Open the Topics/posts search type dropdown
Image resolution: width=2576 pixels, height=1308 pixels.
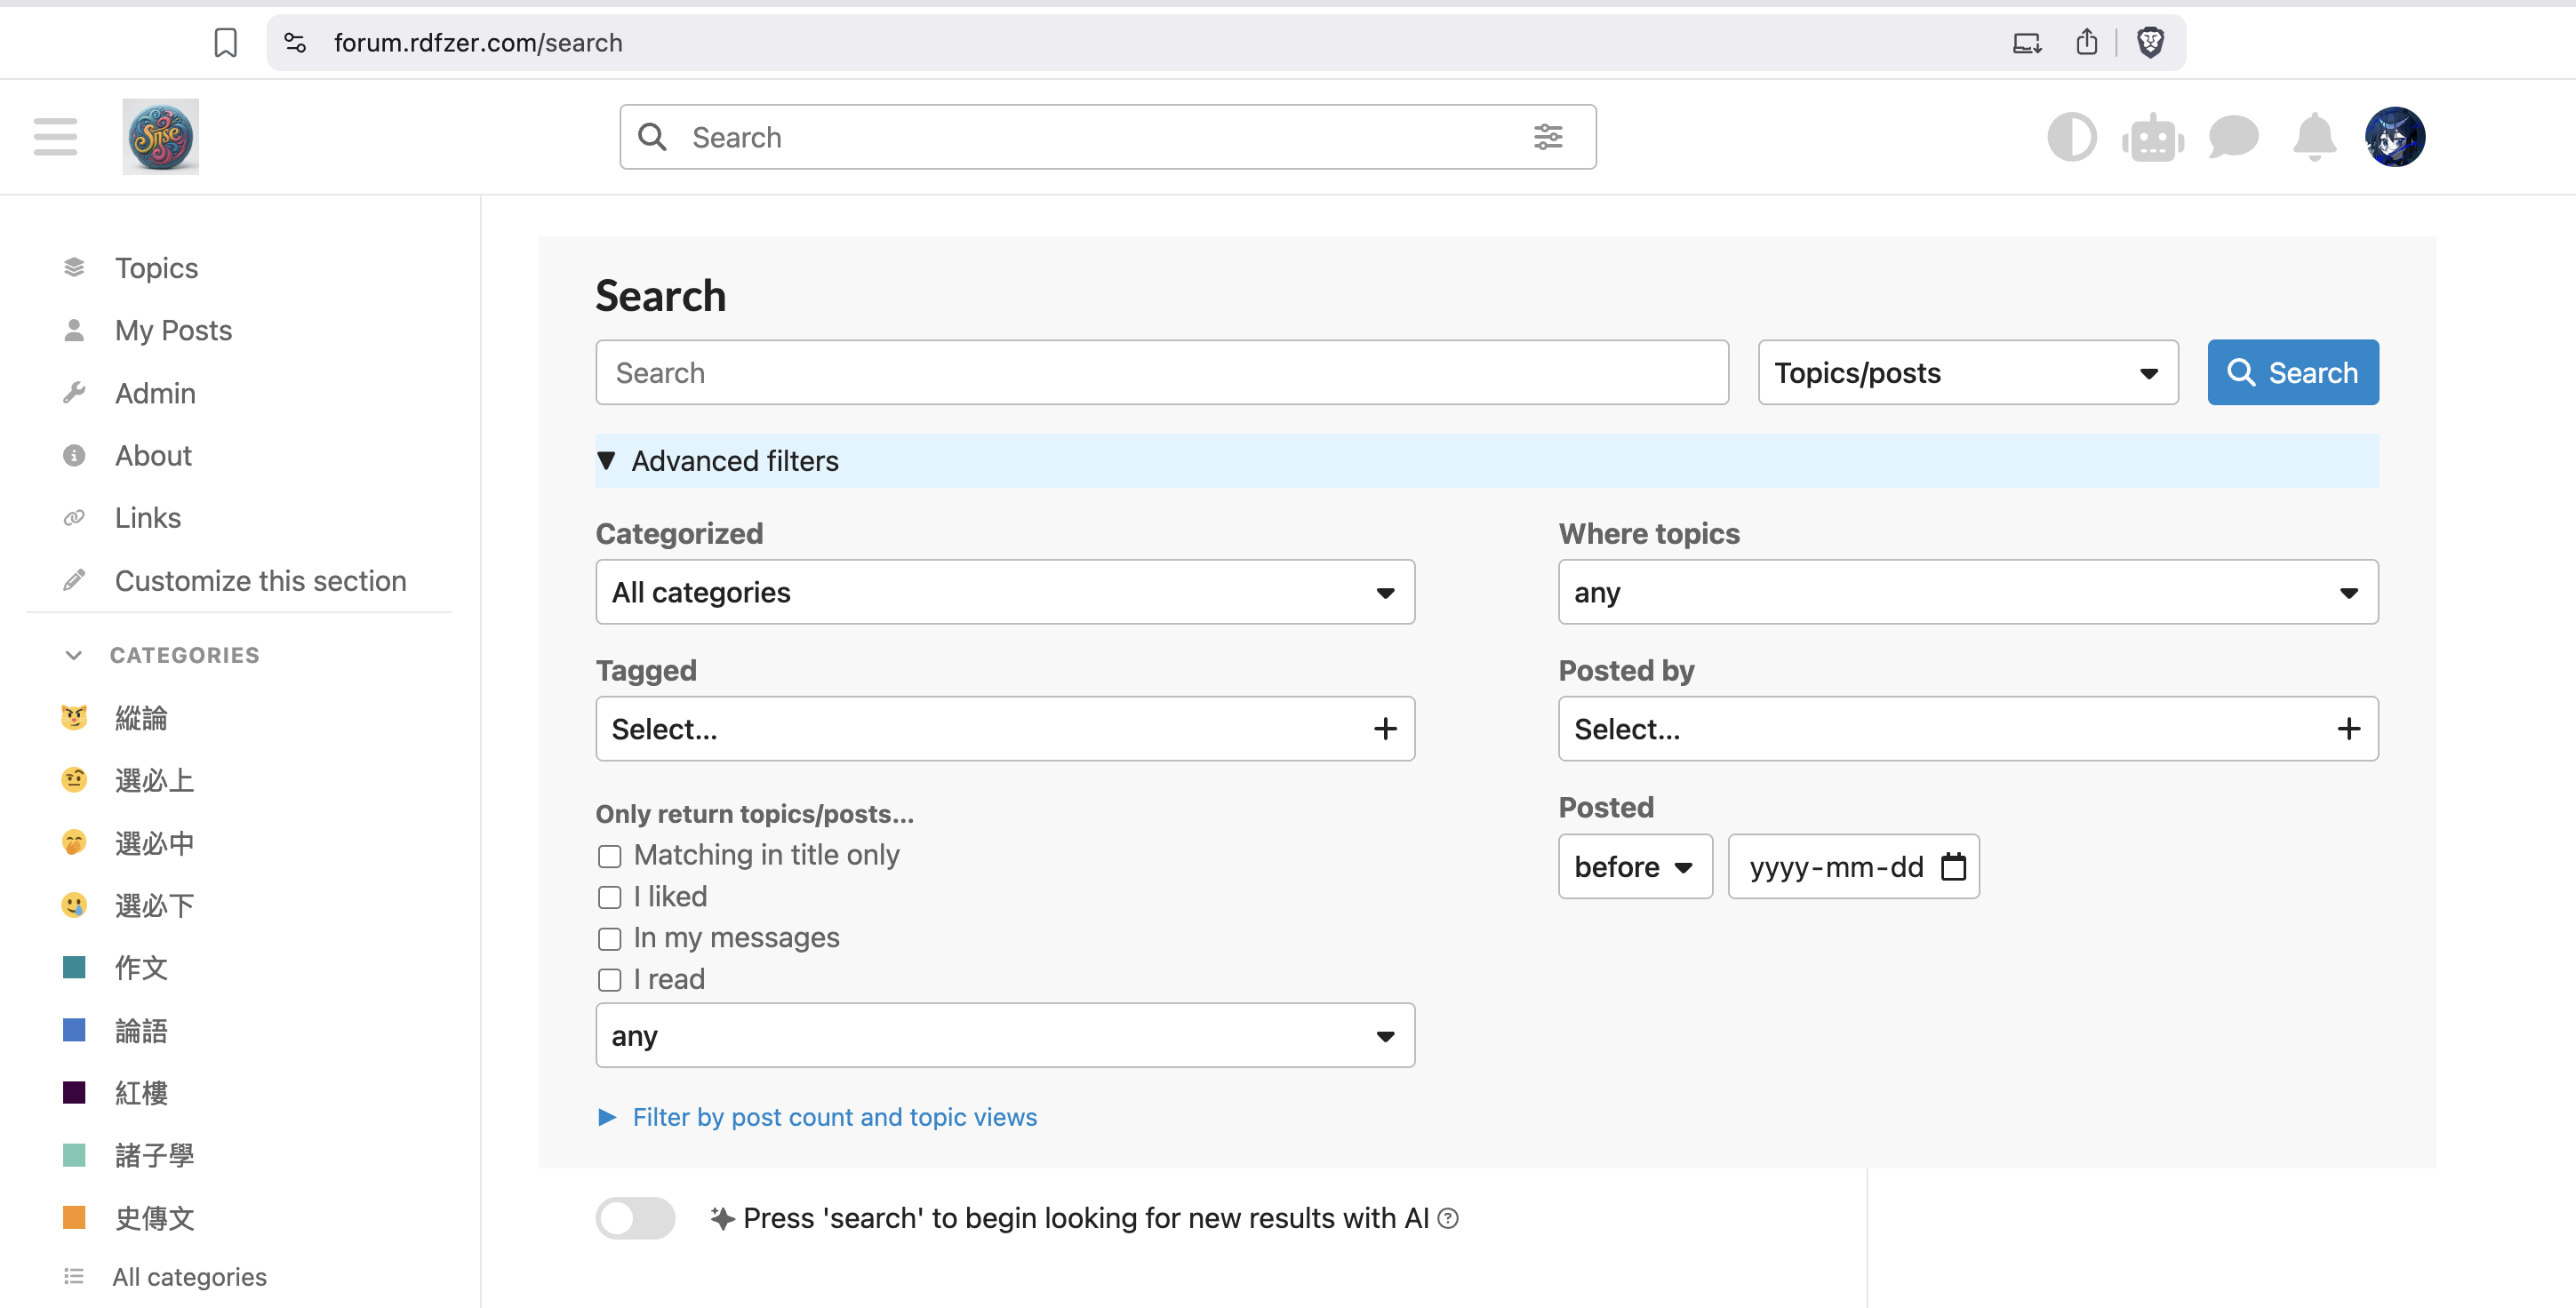pyautogui.click(x=1967, y=373)
